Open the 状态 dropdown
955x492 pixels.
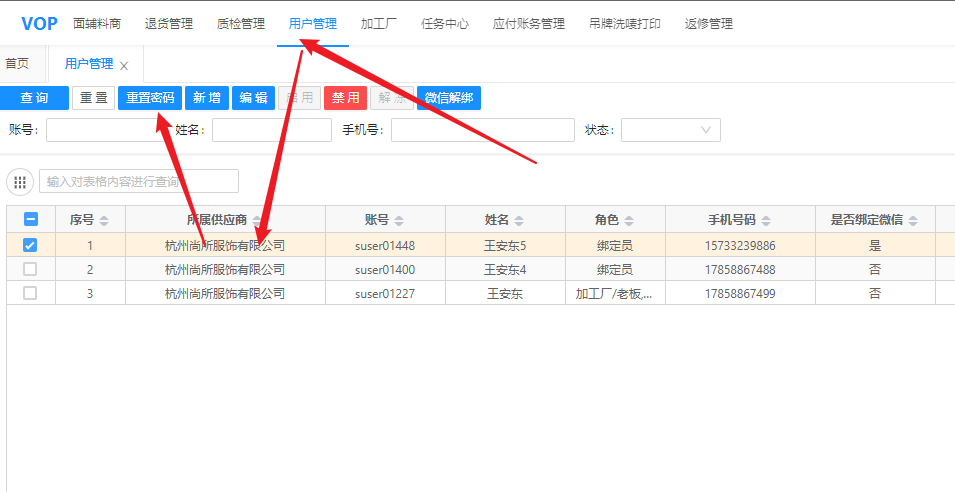[670, 130]
